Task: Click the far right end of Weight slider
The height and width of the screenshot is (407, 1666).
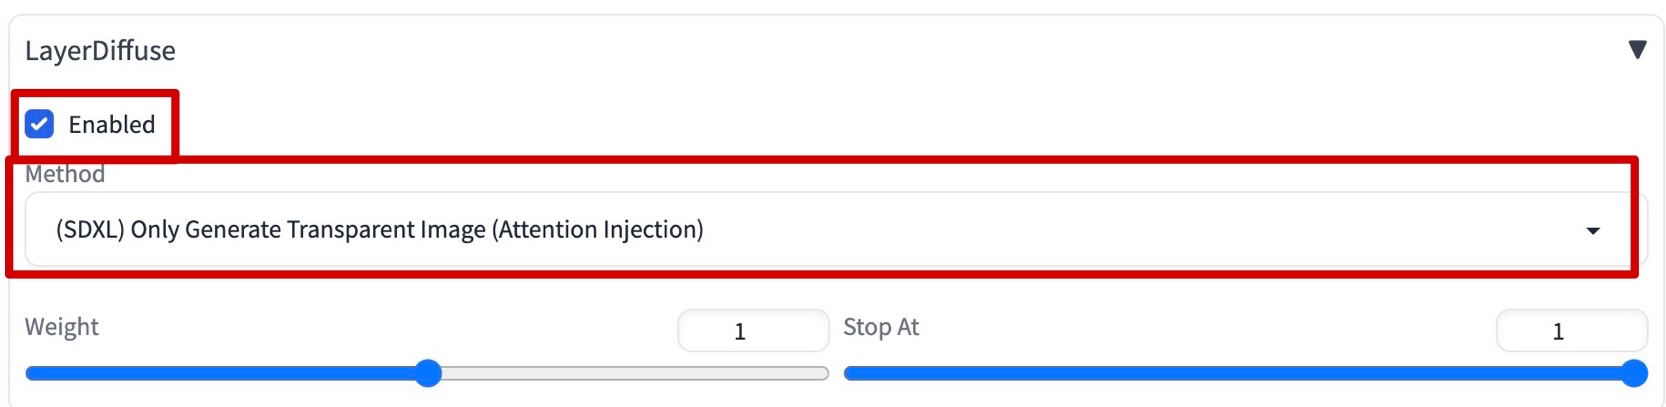Action: tap(825, 373)
